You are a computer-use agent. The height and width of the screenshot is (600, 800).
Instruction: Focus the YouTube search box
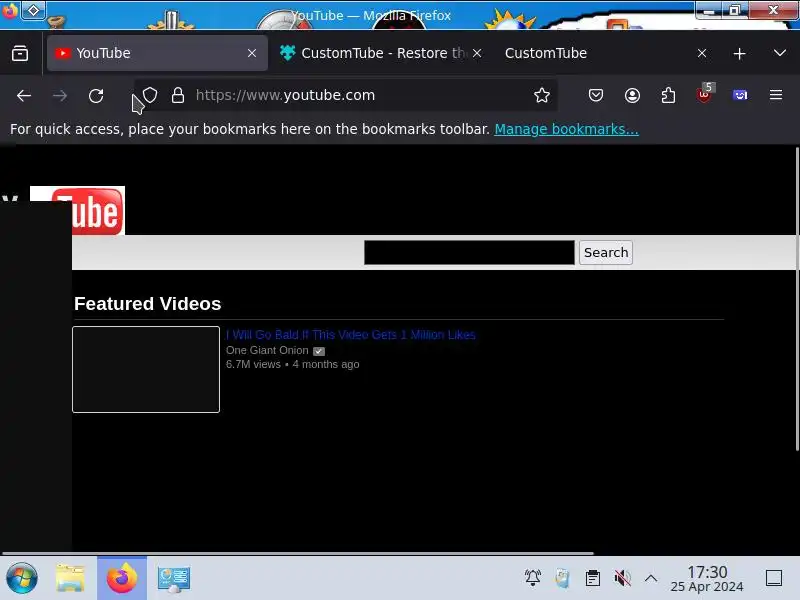click(x=469, y=253)
